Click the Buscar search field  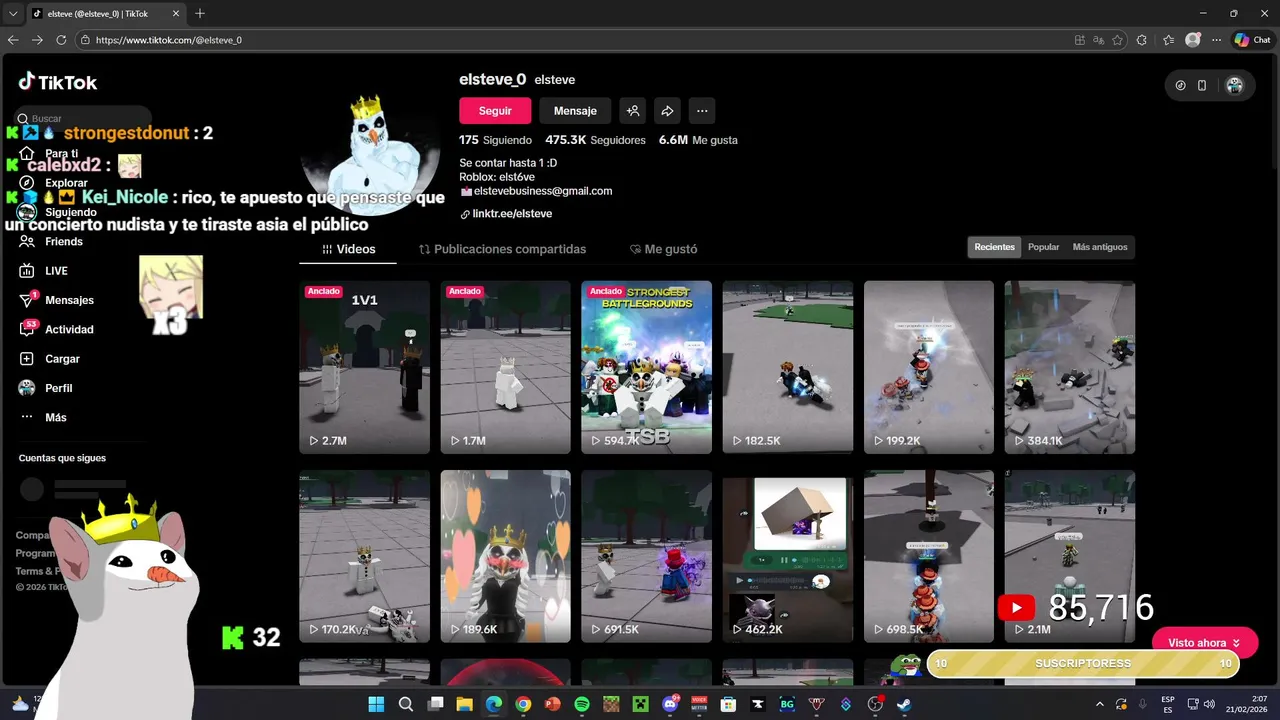tap(84, 118)
